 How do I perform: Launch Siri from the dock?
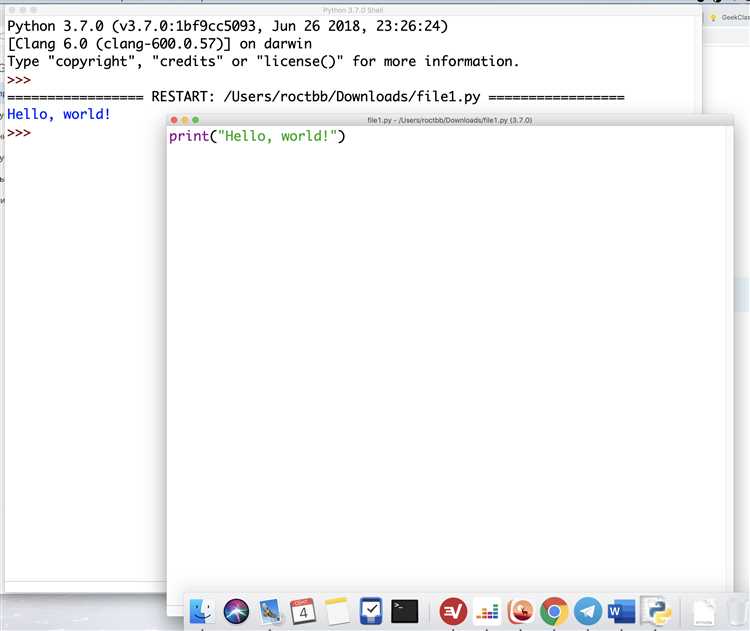236,611
